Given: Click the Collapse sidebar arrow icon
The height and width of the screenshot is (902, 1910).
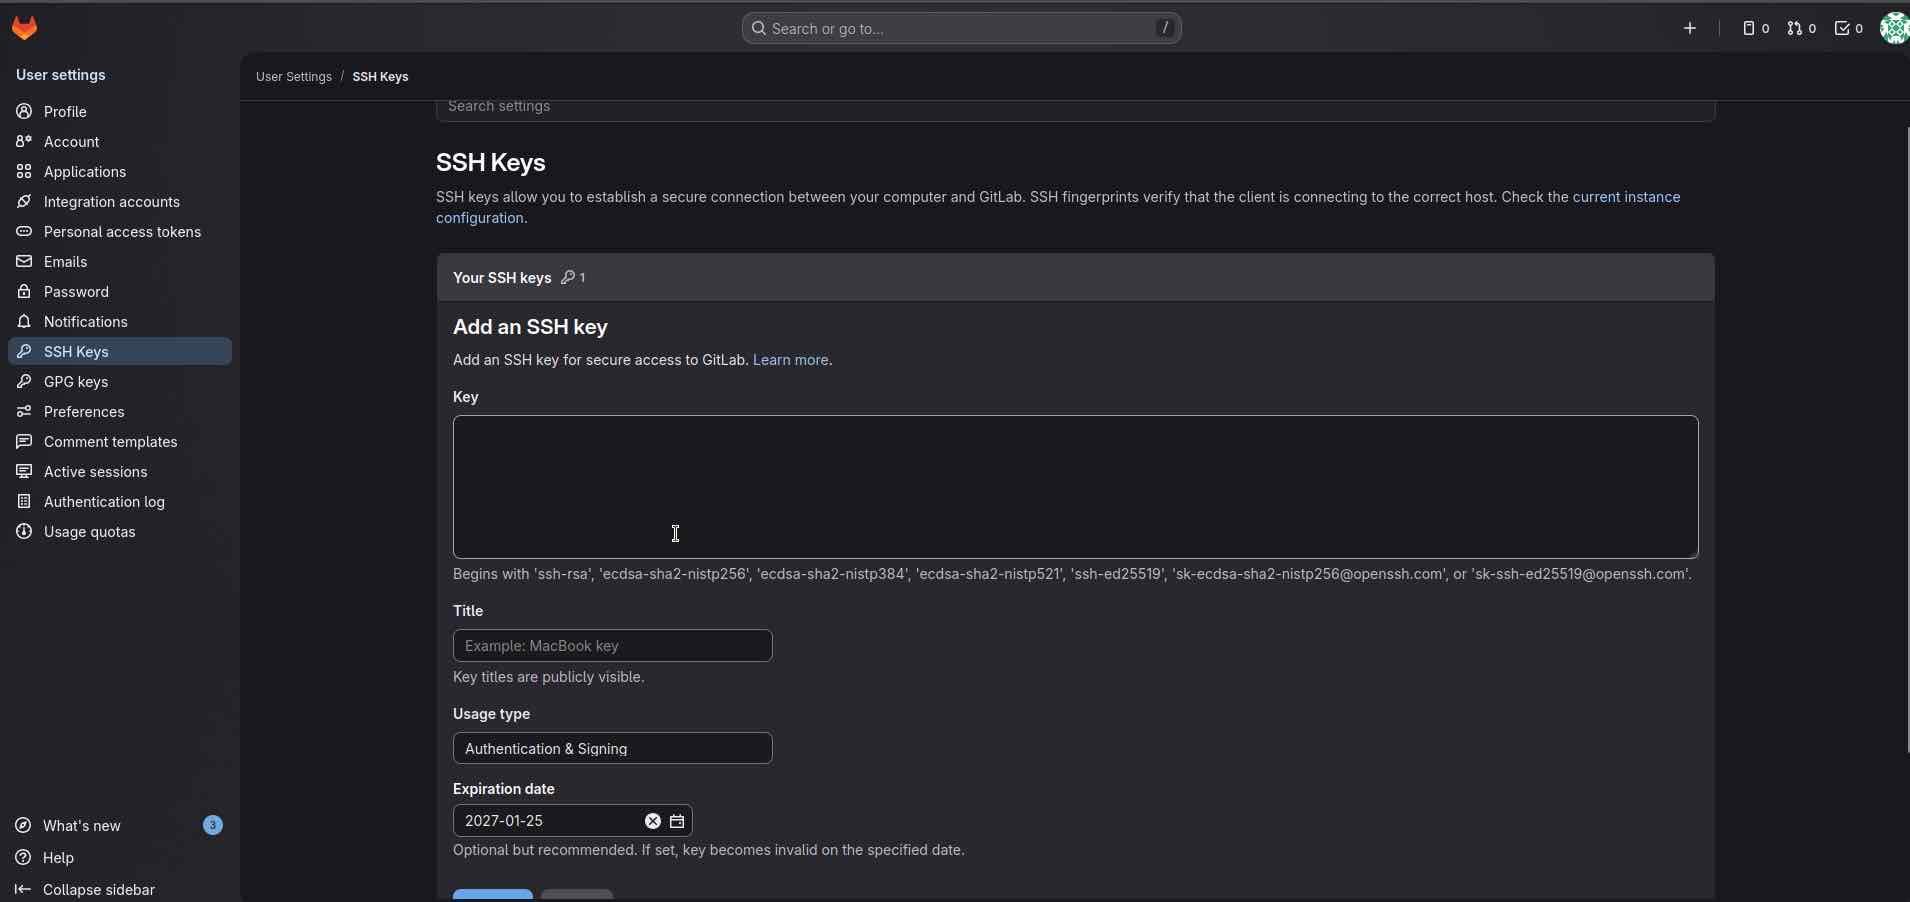Looking at the screenshot, I should click(23, 889).
